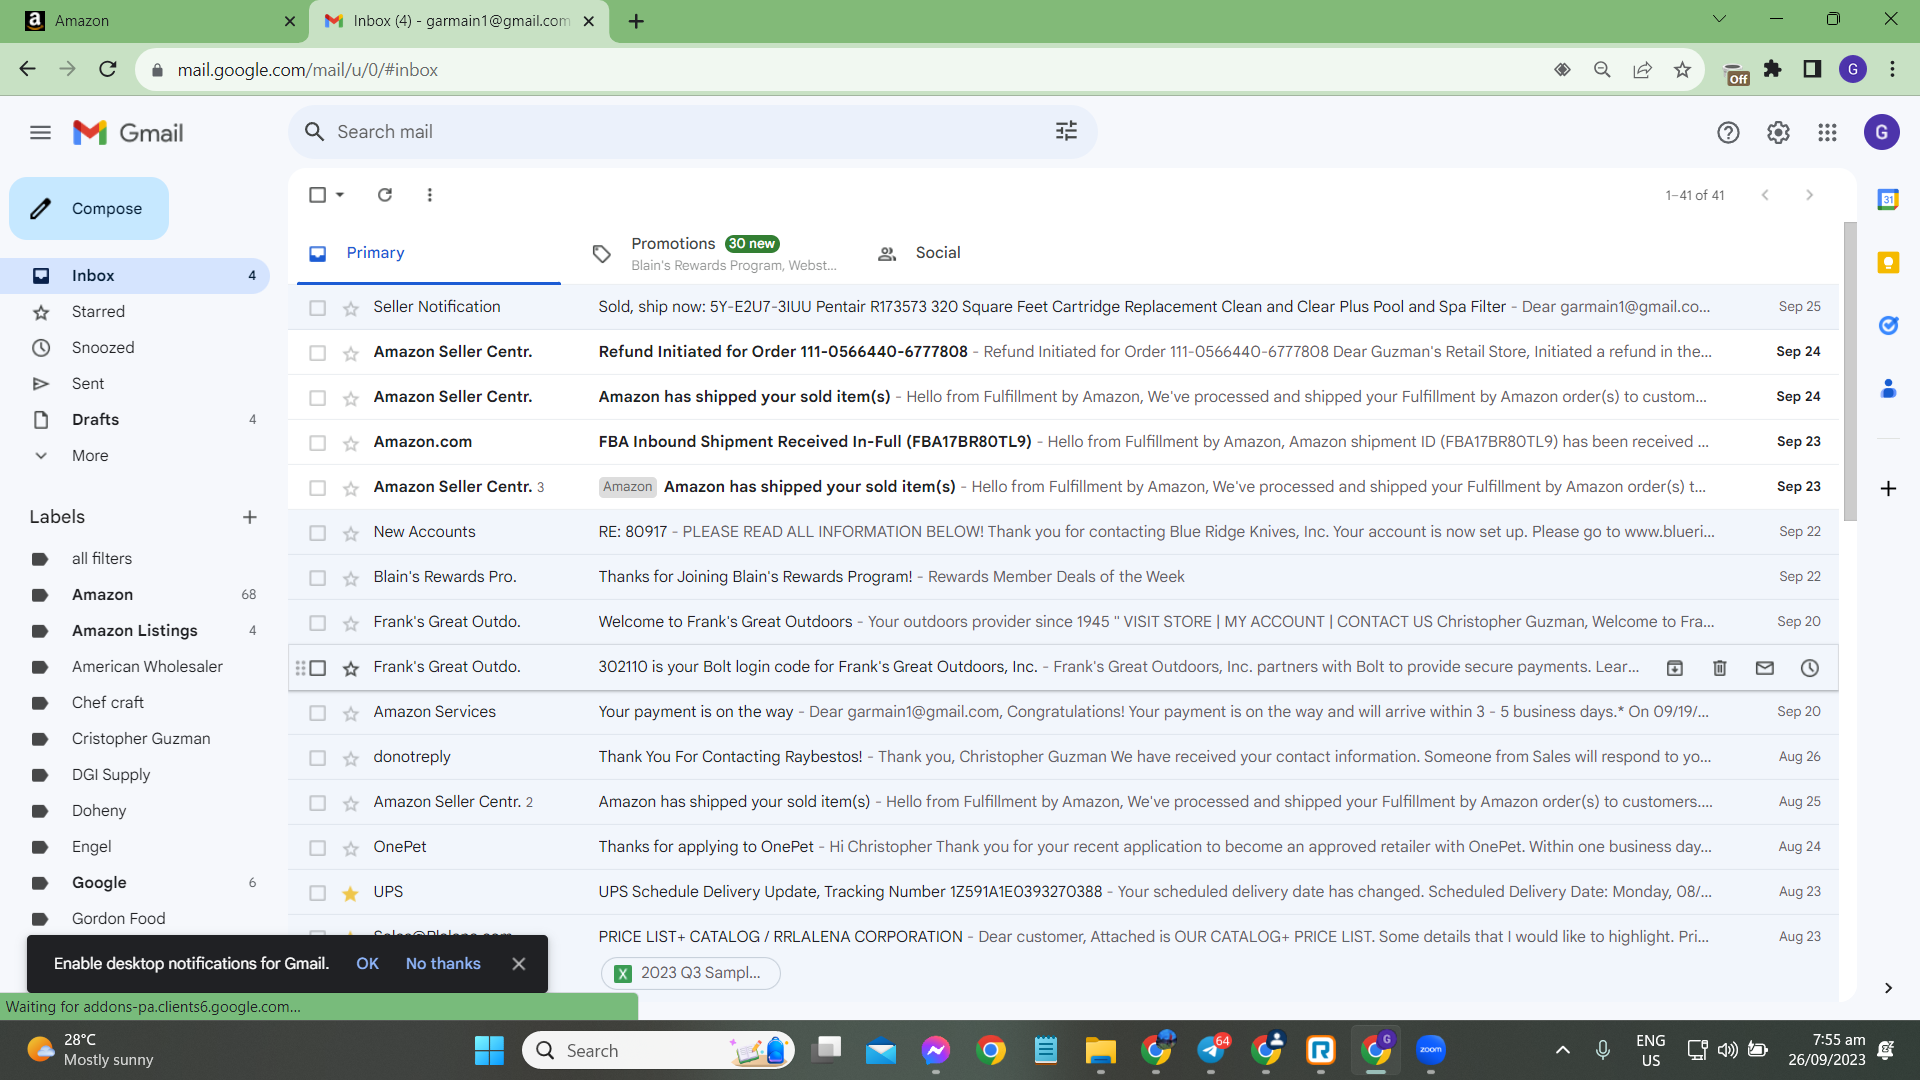Screen dimensions: 1920x1080
Task: Unstar the UPS delivery update email
Action: [x=350, y=893]
